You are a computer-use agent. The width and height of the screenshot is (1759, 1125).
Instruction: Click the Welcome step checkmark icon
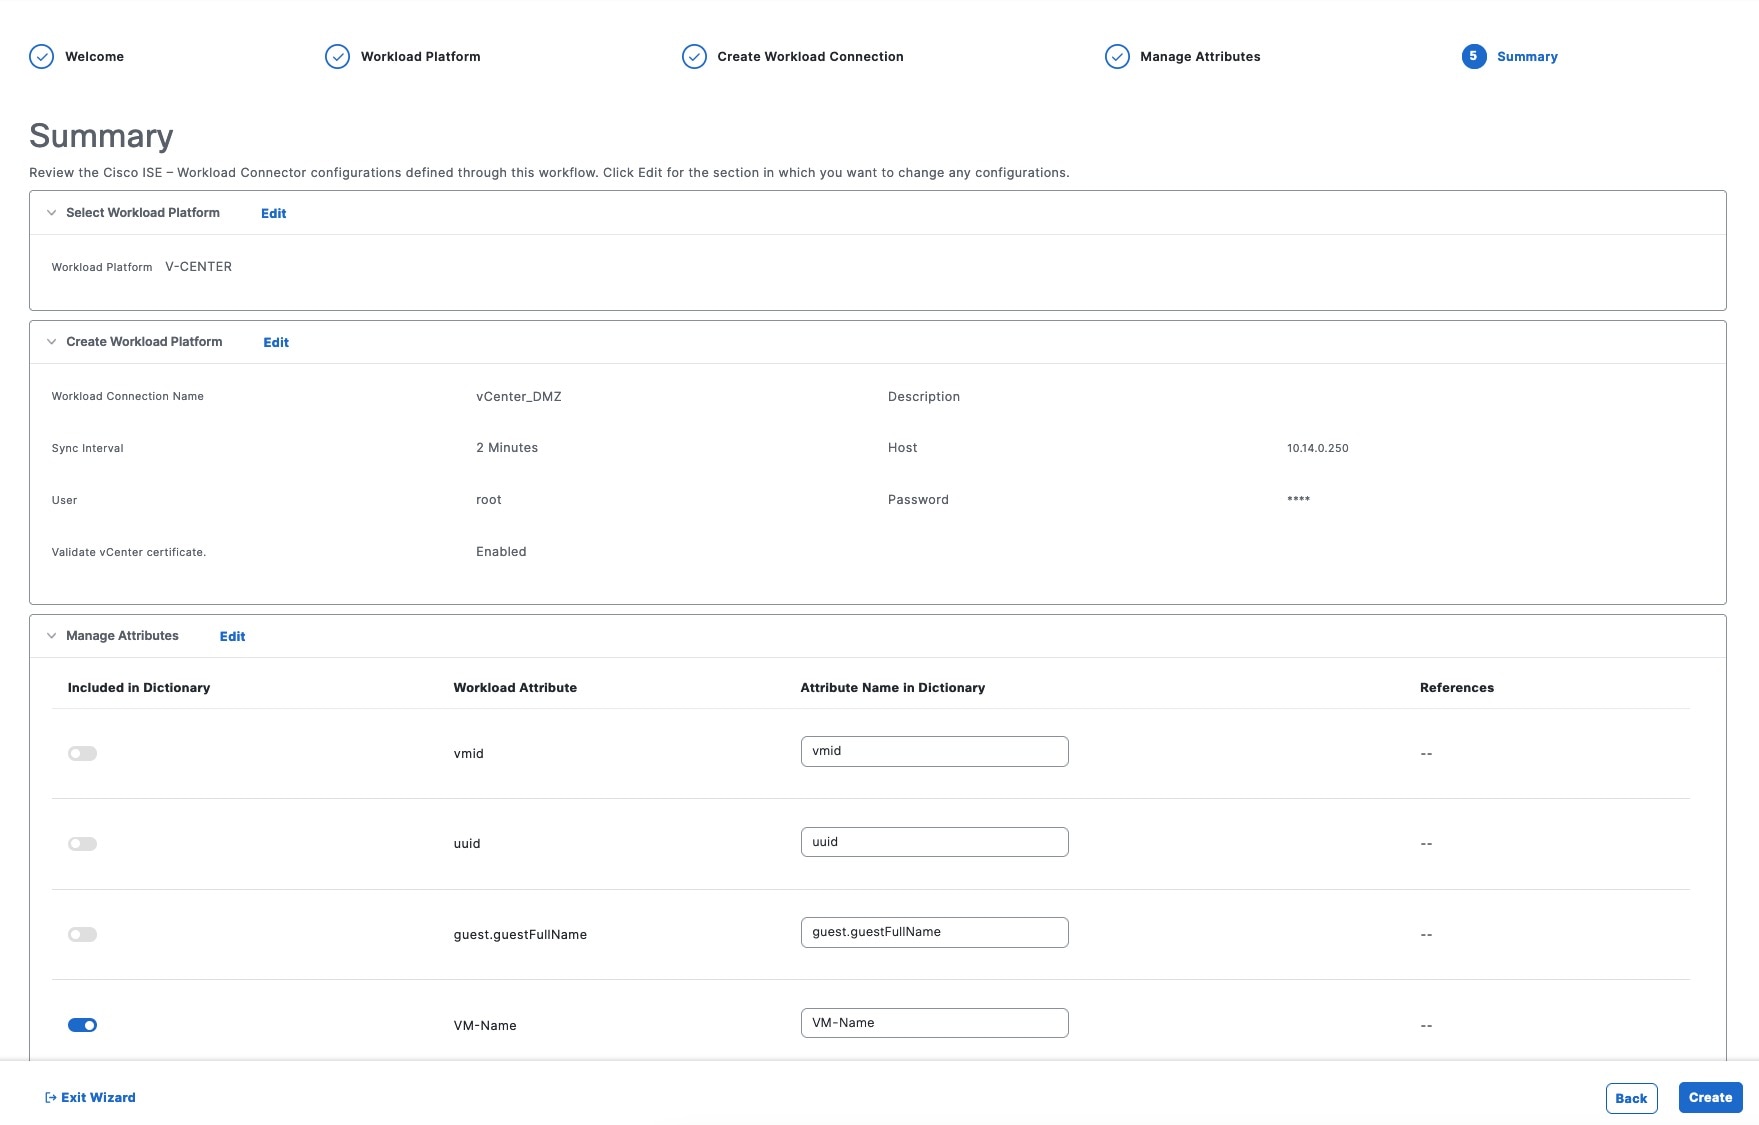coord(42,57)
